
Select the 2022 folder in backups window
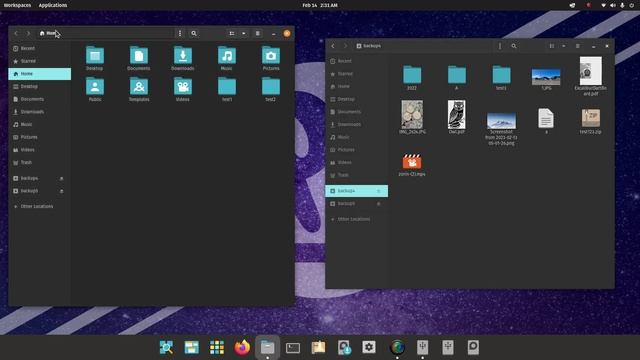pyautogui.click(x=412, y=75)
